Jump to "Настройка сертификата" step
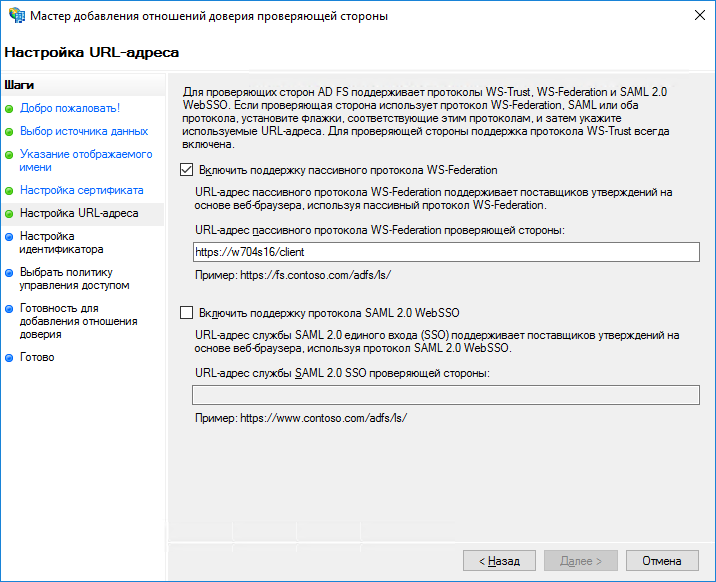 (81, 190)
